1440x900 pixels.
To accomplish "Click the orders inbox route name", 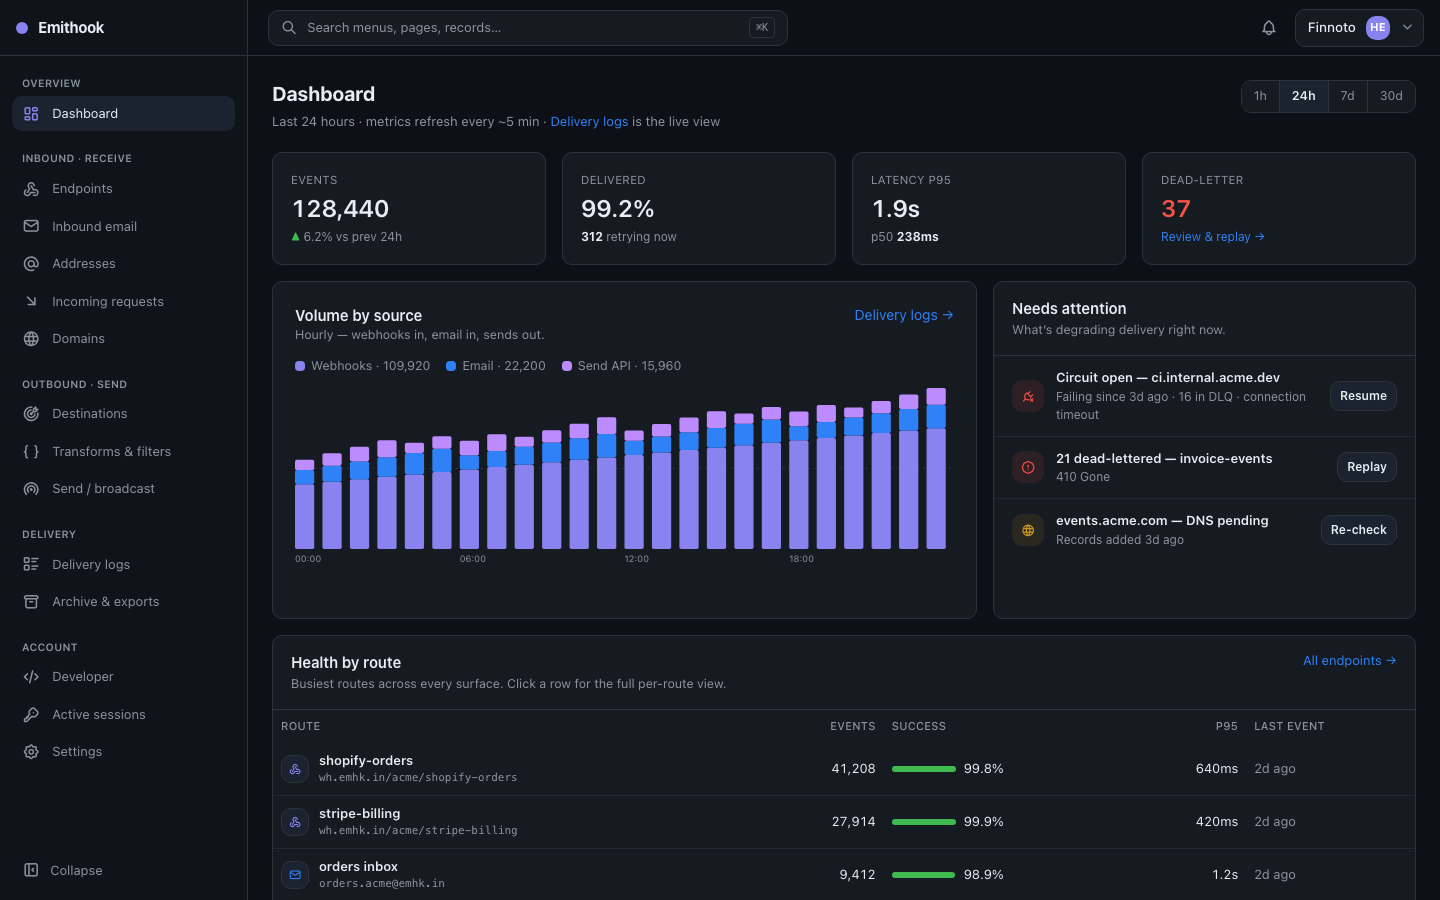I will (358, 867).
